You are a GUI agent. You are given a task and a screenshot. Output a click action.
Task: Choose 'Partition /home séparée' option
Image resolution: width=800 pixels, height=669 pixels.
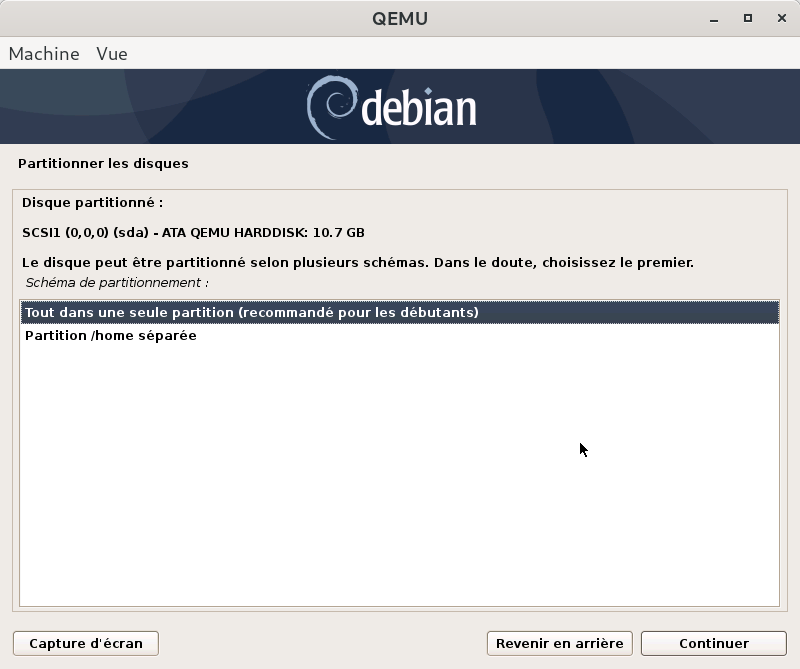click(x=111, y=336)
